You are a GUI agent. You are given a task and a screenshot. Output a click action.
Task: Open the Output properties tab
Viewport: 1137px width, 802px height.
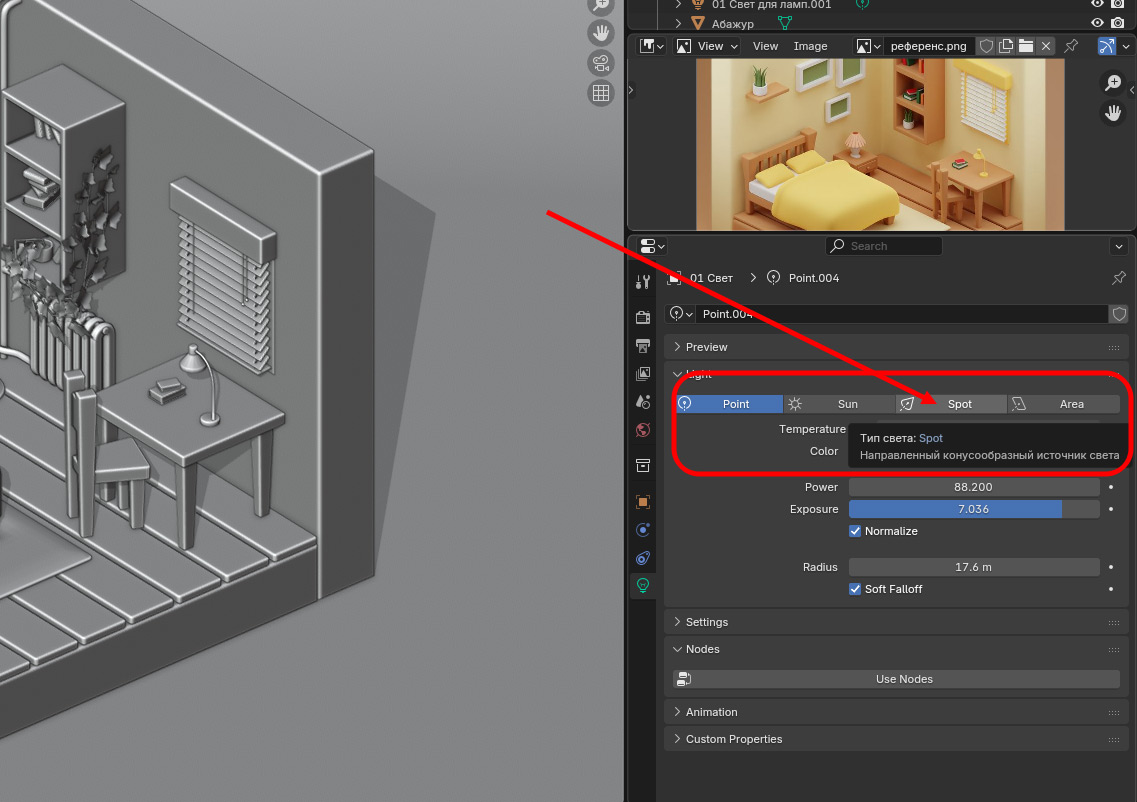[x=643, y=346]
